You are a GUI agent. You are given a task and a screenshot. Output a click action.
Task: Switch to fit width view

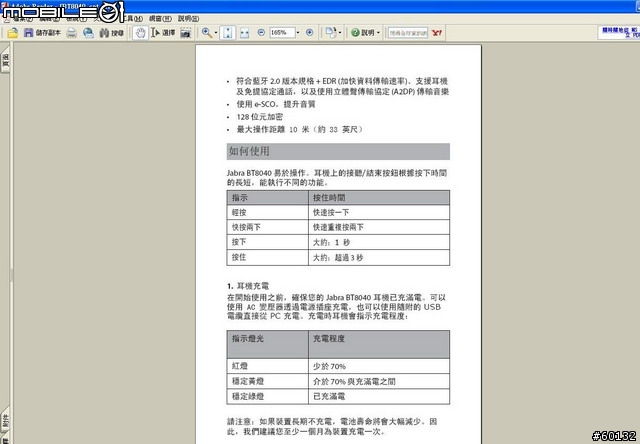point(244,33)
